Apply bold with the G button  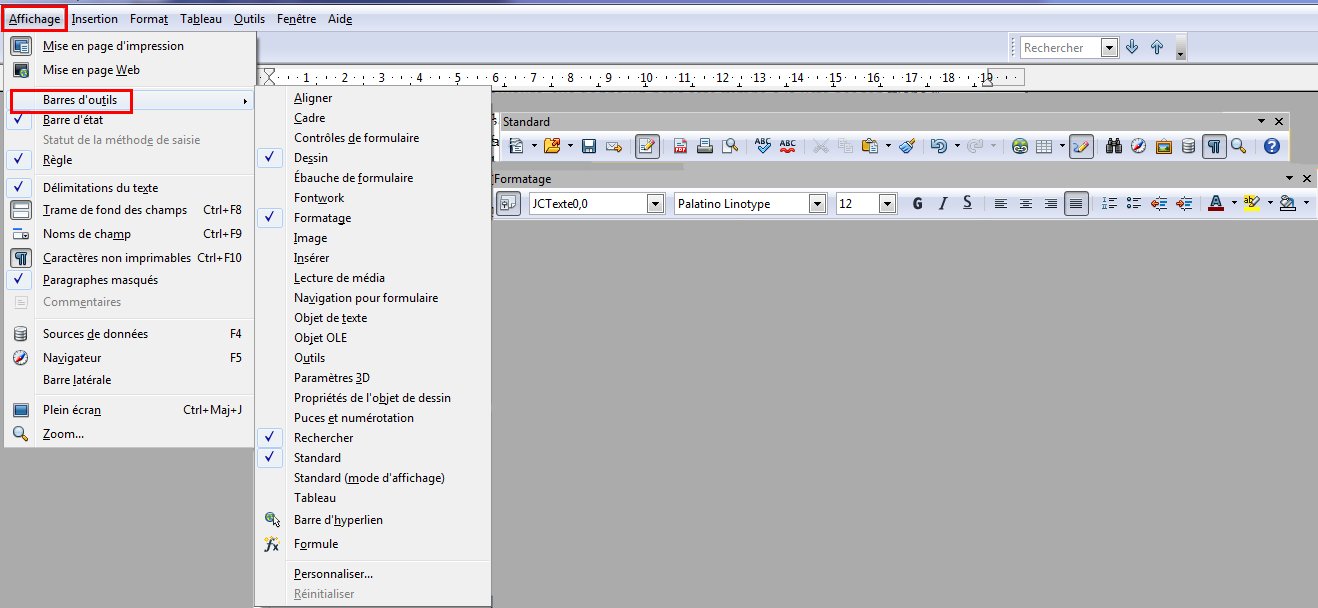click(917, 203)
